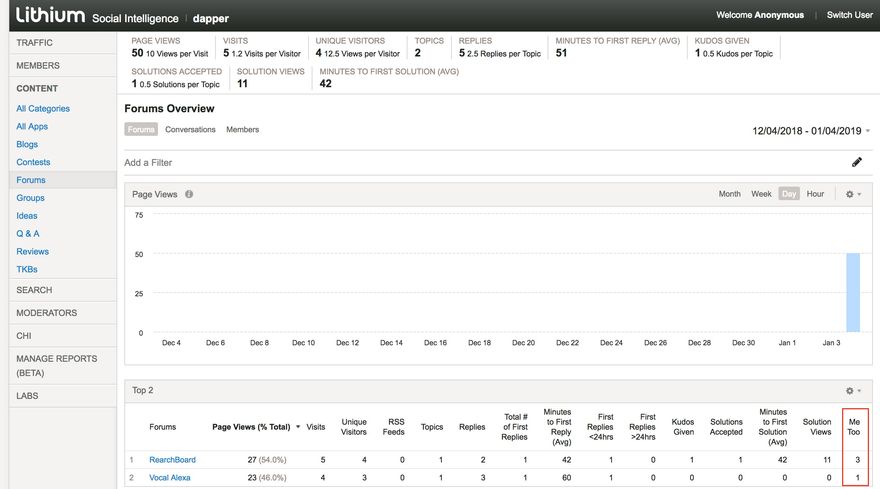Click the Switch User link

(849, 15)
